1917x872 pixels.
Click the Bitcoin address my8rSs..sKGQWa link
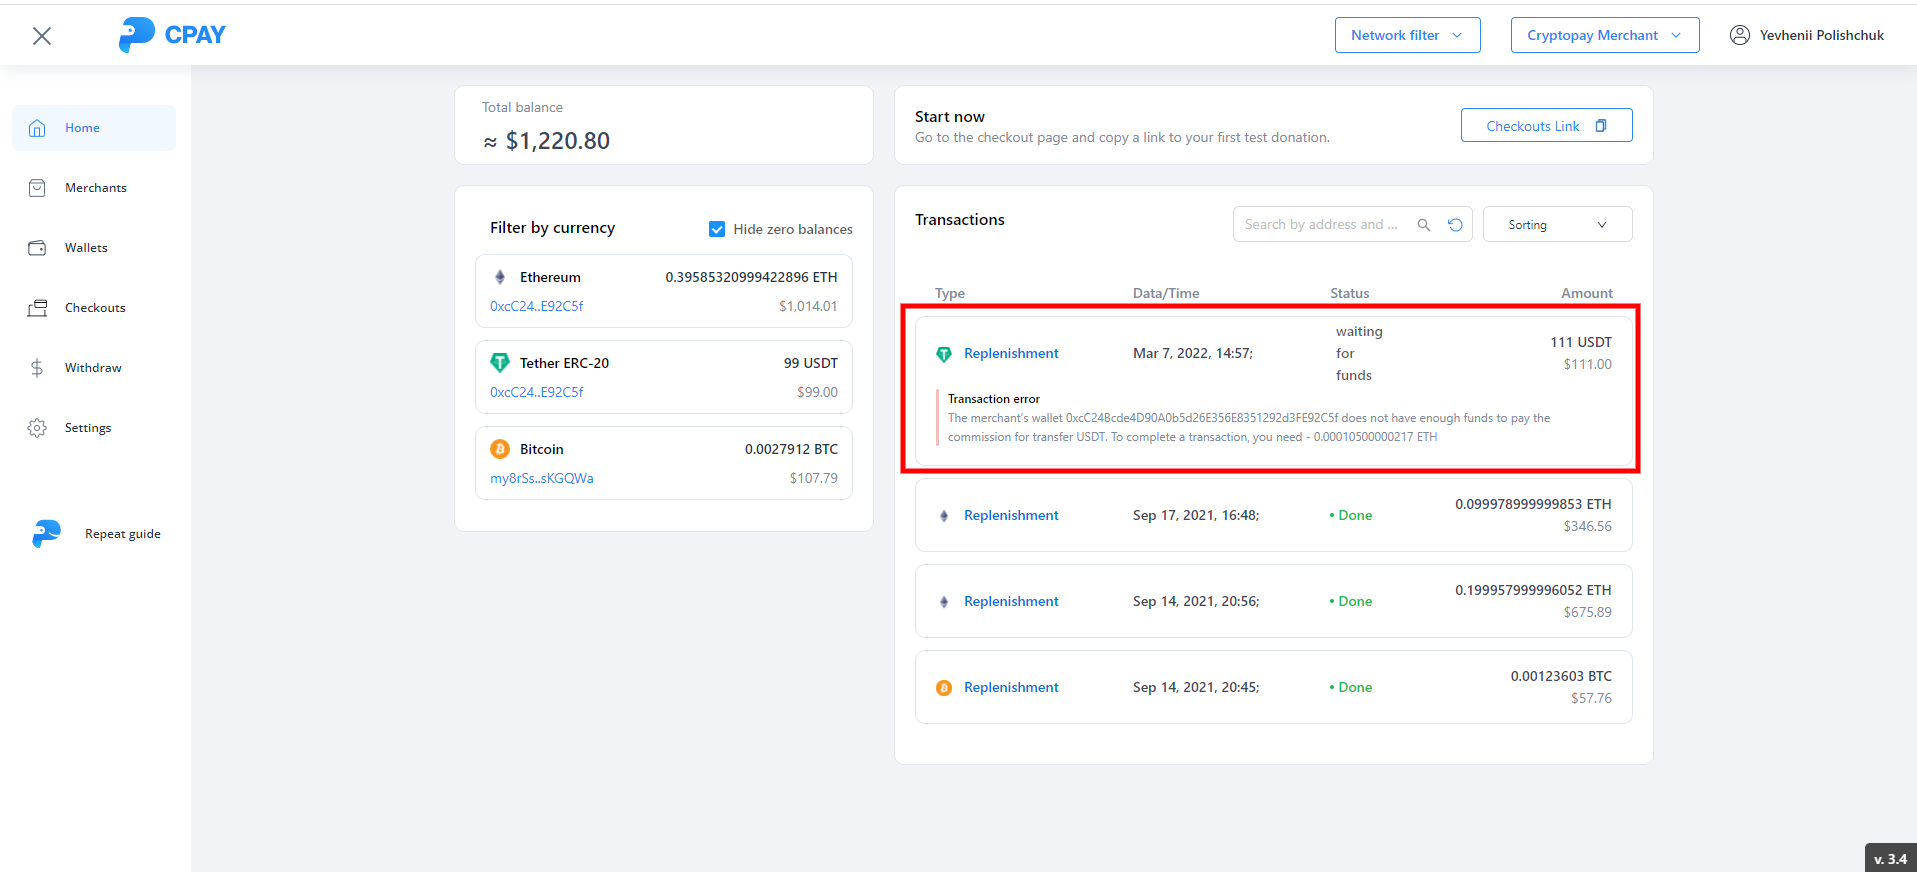coord(542,478)
